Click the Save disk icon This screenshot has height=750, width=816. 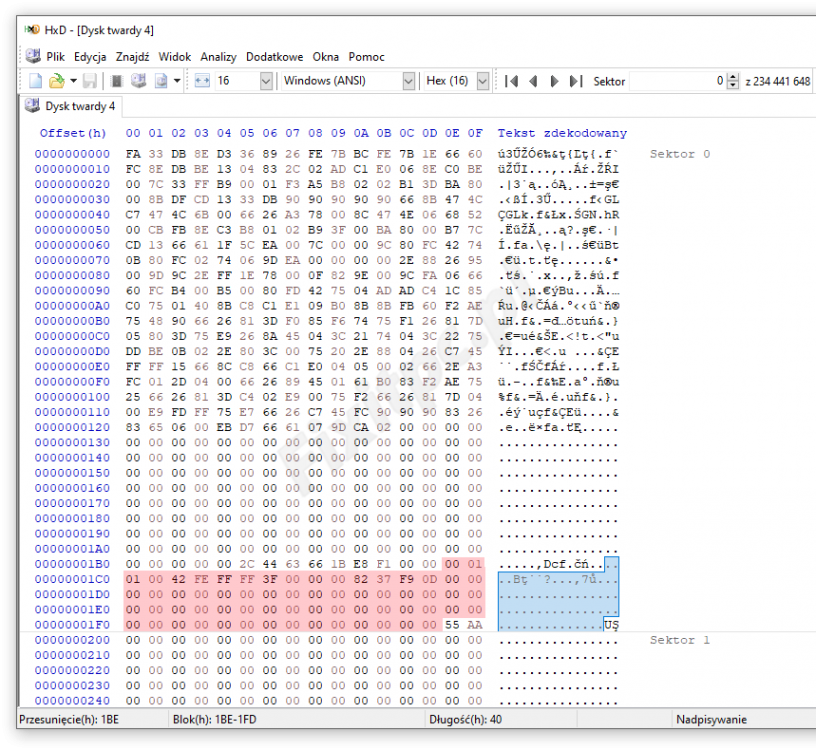[x=90, y=81]
